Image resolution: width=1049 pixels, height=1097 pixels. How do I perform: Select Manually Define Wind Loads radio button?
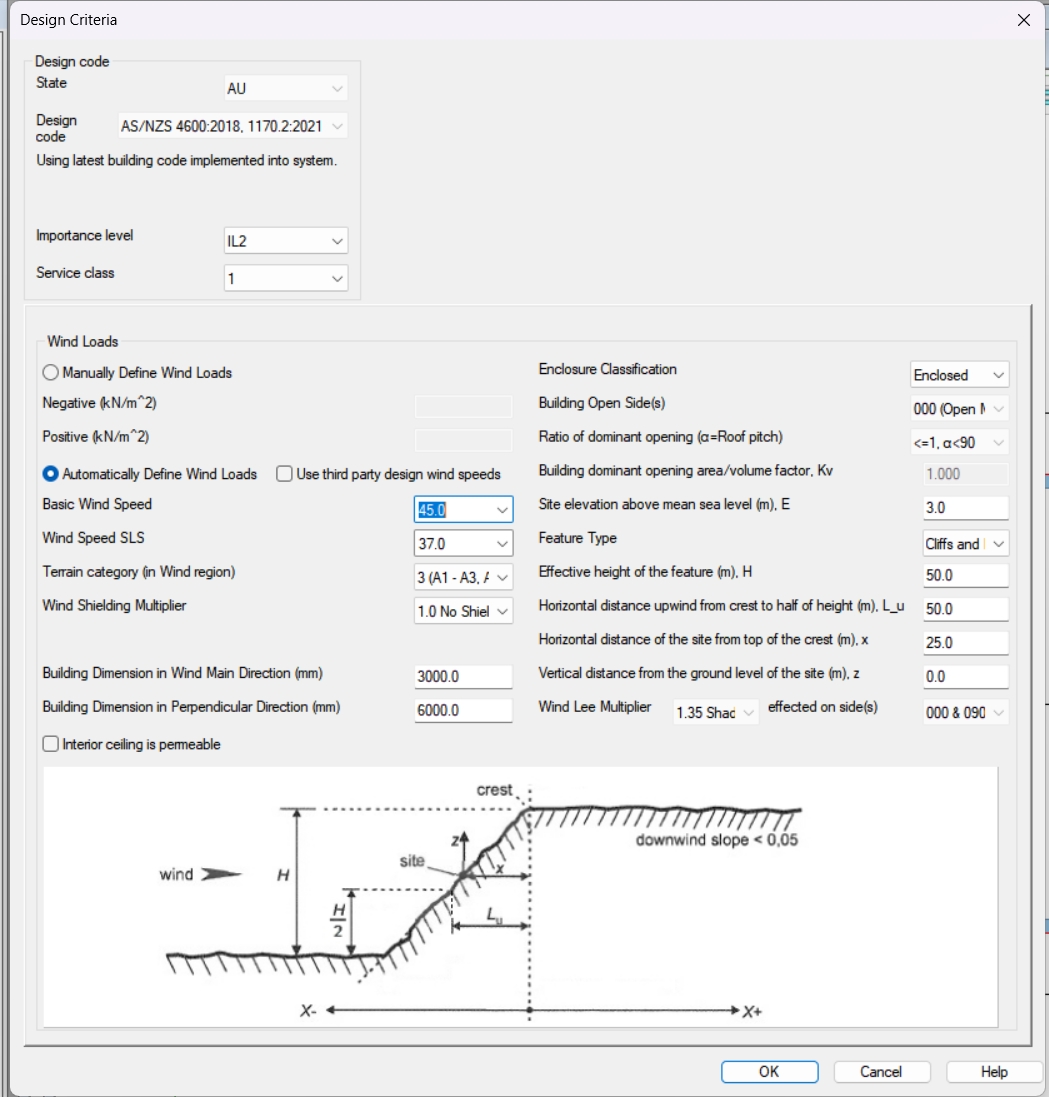click(x=51, y=373)
